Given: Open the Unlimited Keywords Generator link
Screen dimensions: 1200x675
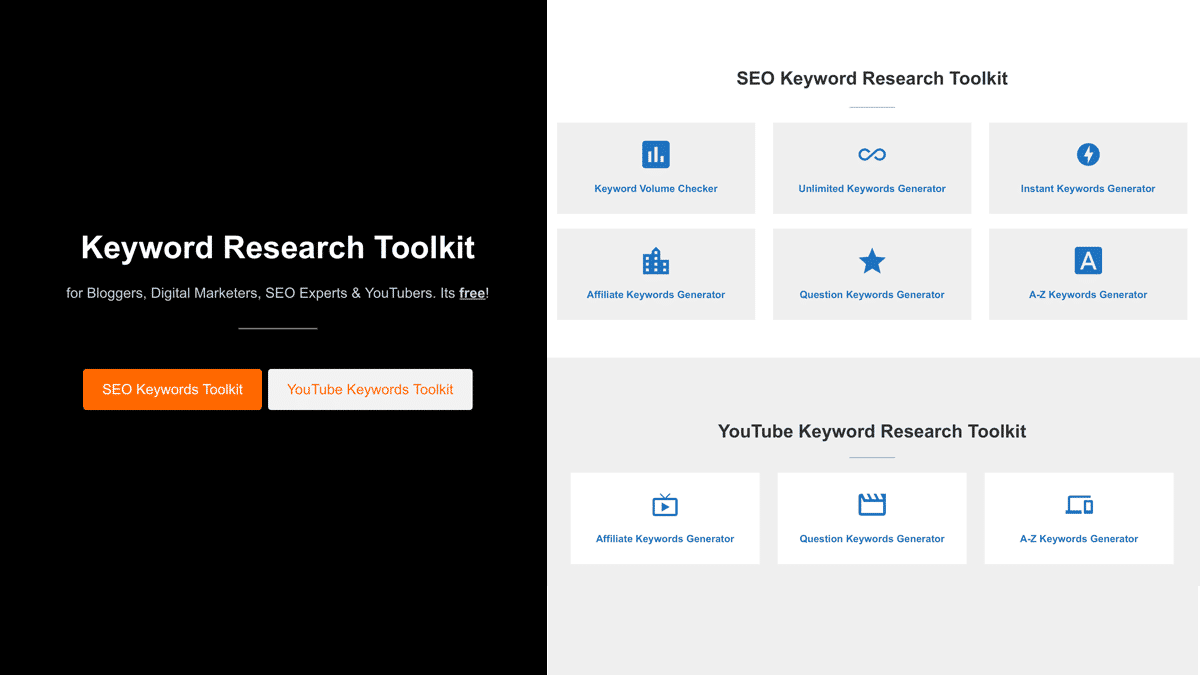Looking at the screenshot, I should 872,188.
